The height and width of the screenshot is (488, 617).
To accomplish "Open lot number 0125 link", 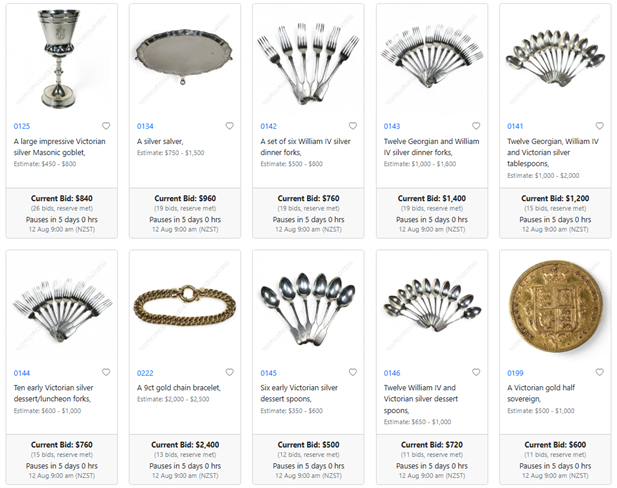I will point(22,126).
